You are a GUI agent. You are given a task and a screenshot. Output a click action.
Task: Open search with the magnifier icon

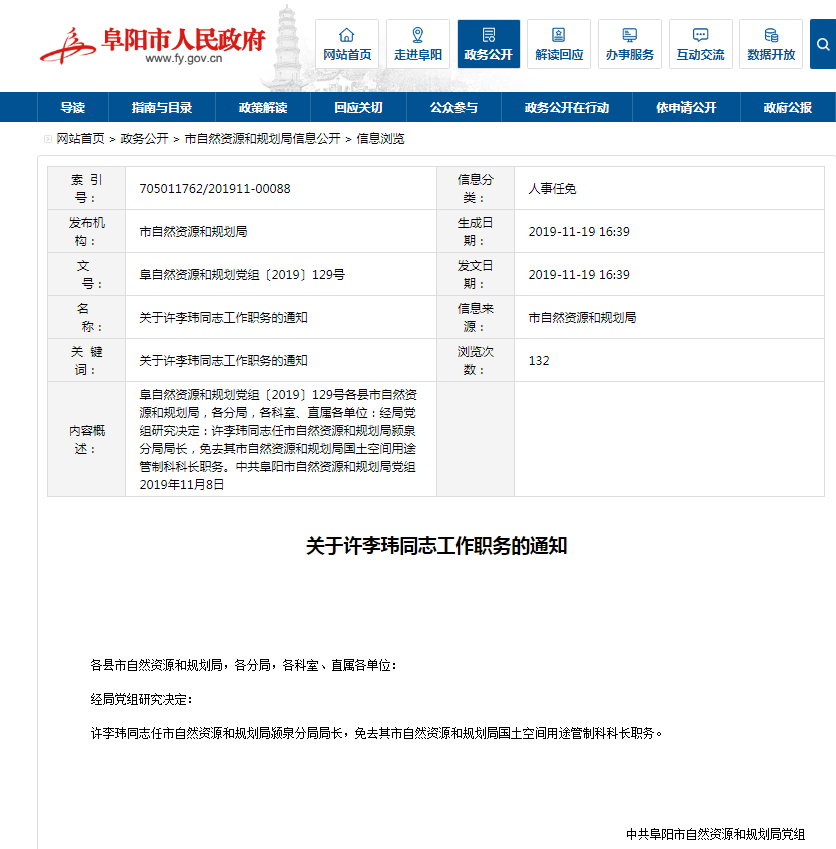823,44
